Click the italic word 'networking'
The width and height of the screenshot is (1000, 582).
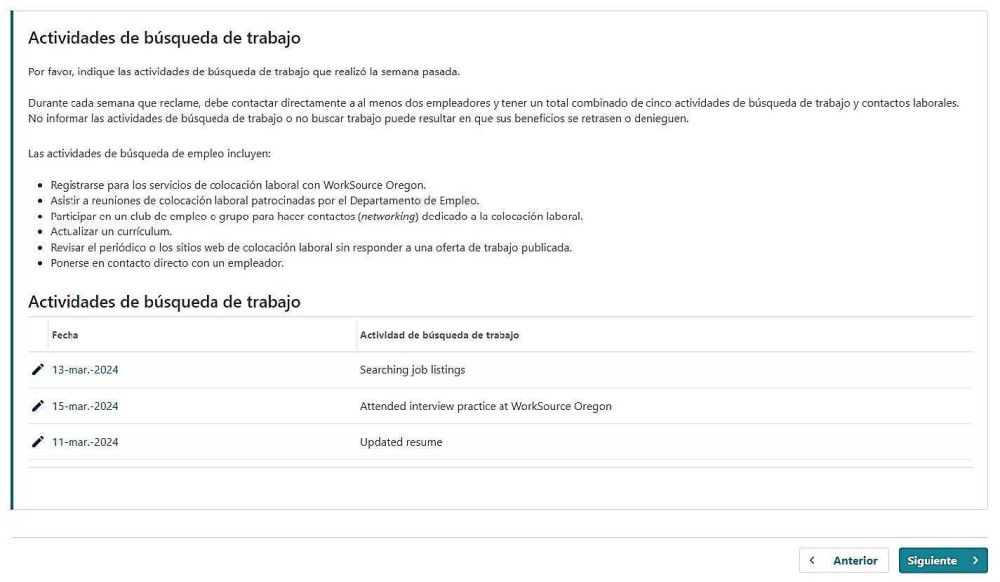pos(389,216)
